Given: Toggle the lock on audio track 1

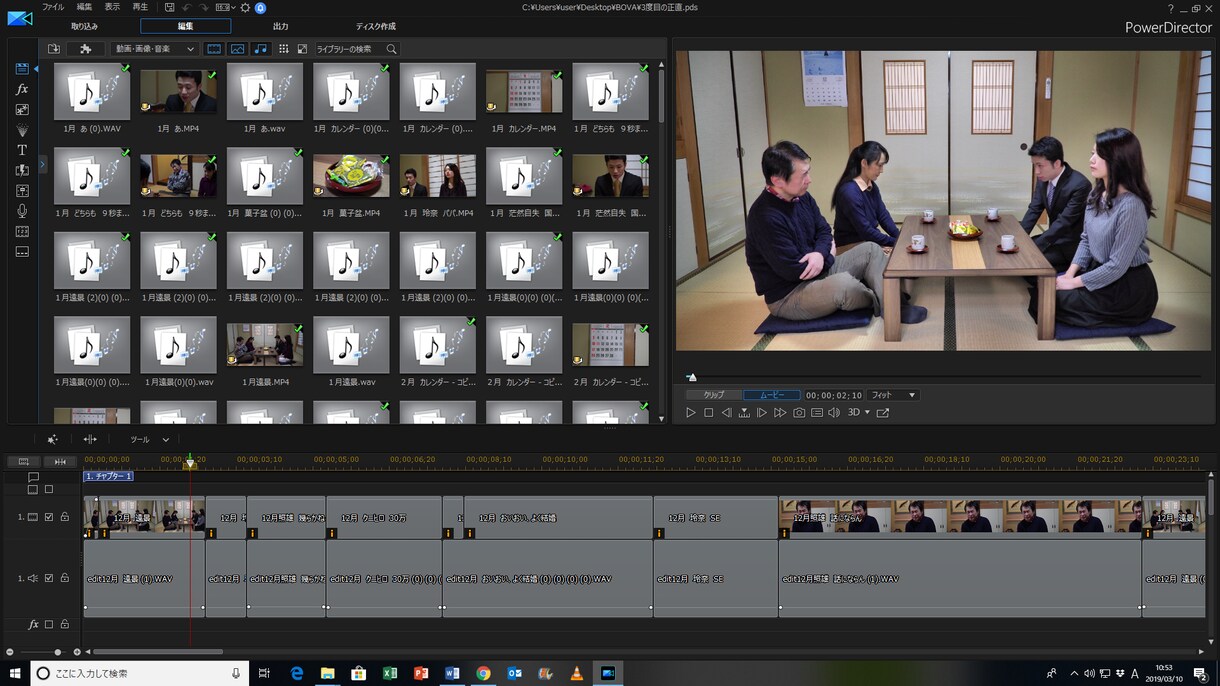Looking at the screenshot, I should pos(65,578).
